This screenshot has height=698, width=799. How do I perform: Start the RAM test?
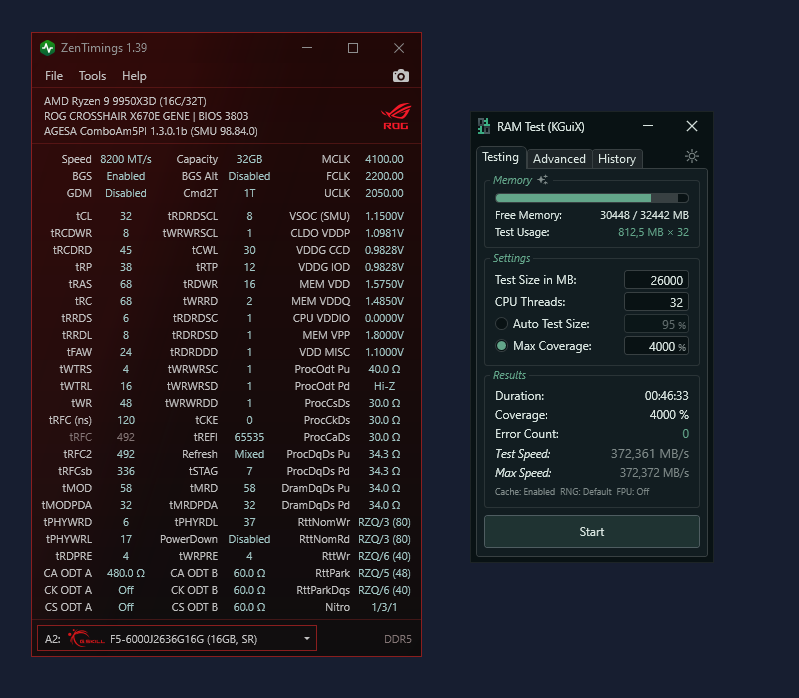coord(592,531)
